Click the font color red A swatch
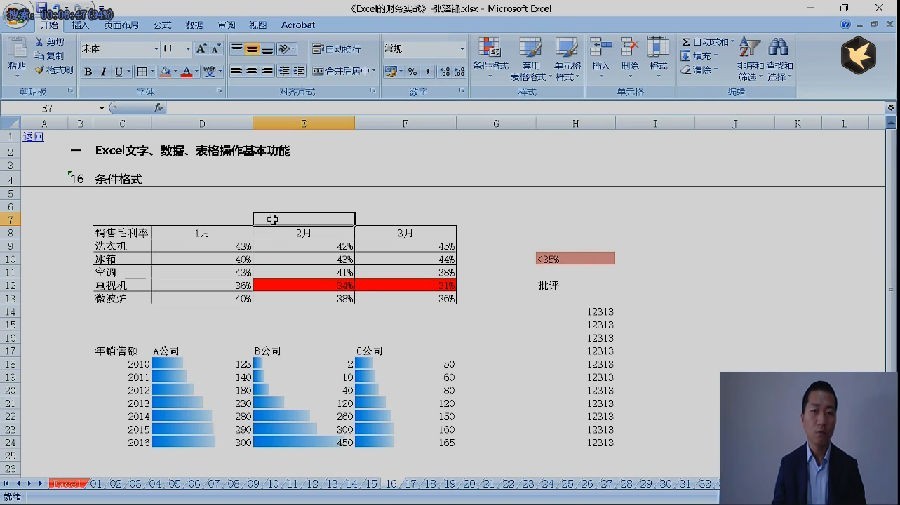Screen dimensions: 900x505 pos(186,72)
